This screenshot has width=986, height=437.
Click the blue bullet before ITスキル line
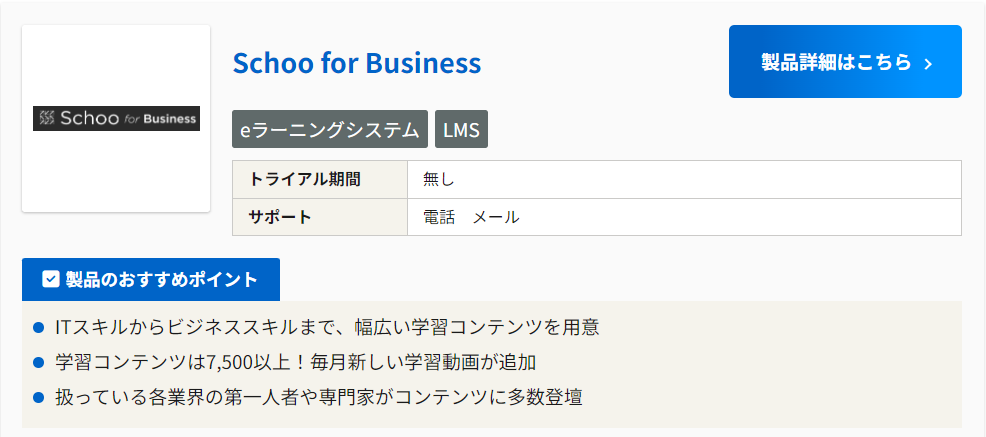pyautogui.click(x=39, y=327)
